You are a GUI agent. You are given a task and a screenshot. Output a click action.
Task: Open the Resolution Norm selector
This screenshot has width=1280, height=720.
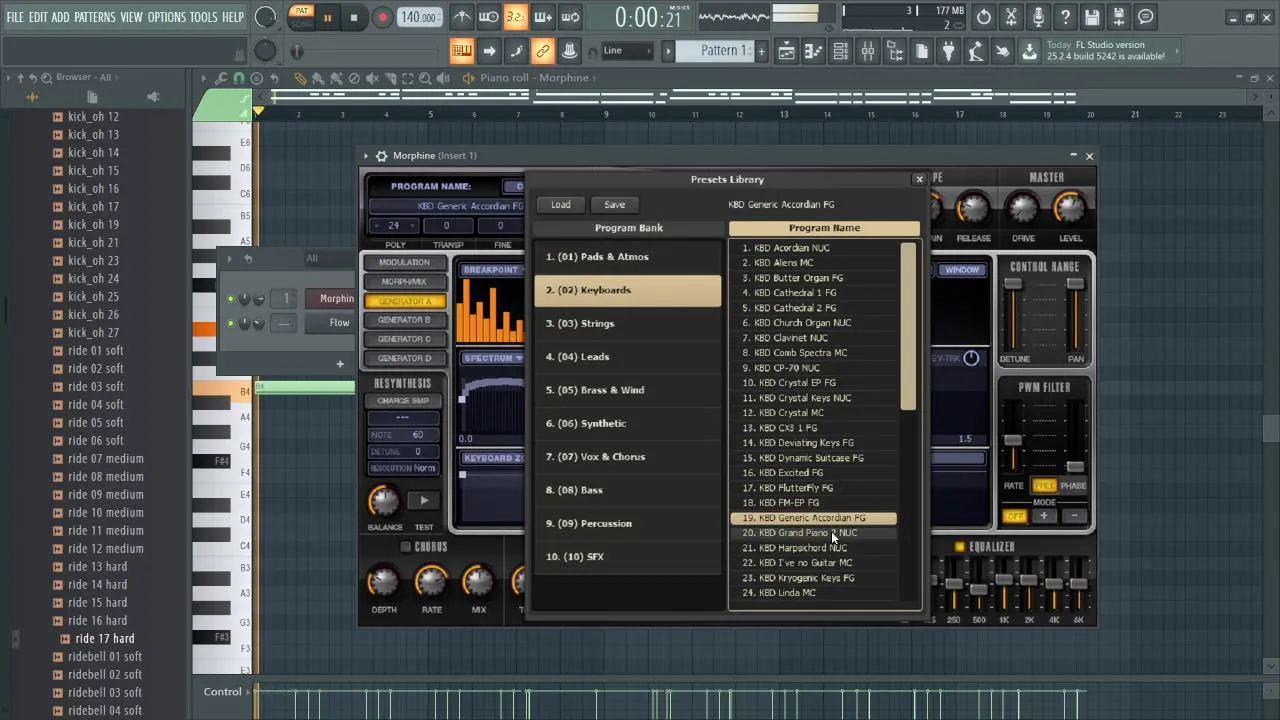403,468
